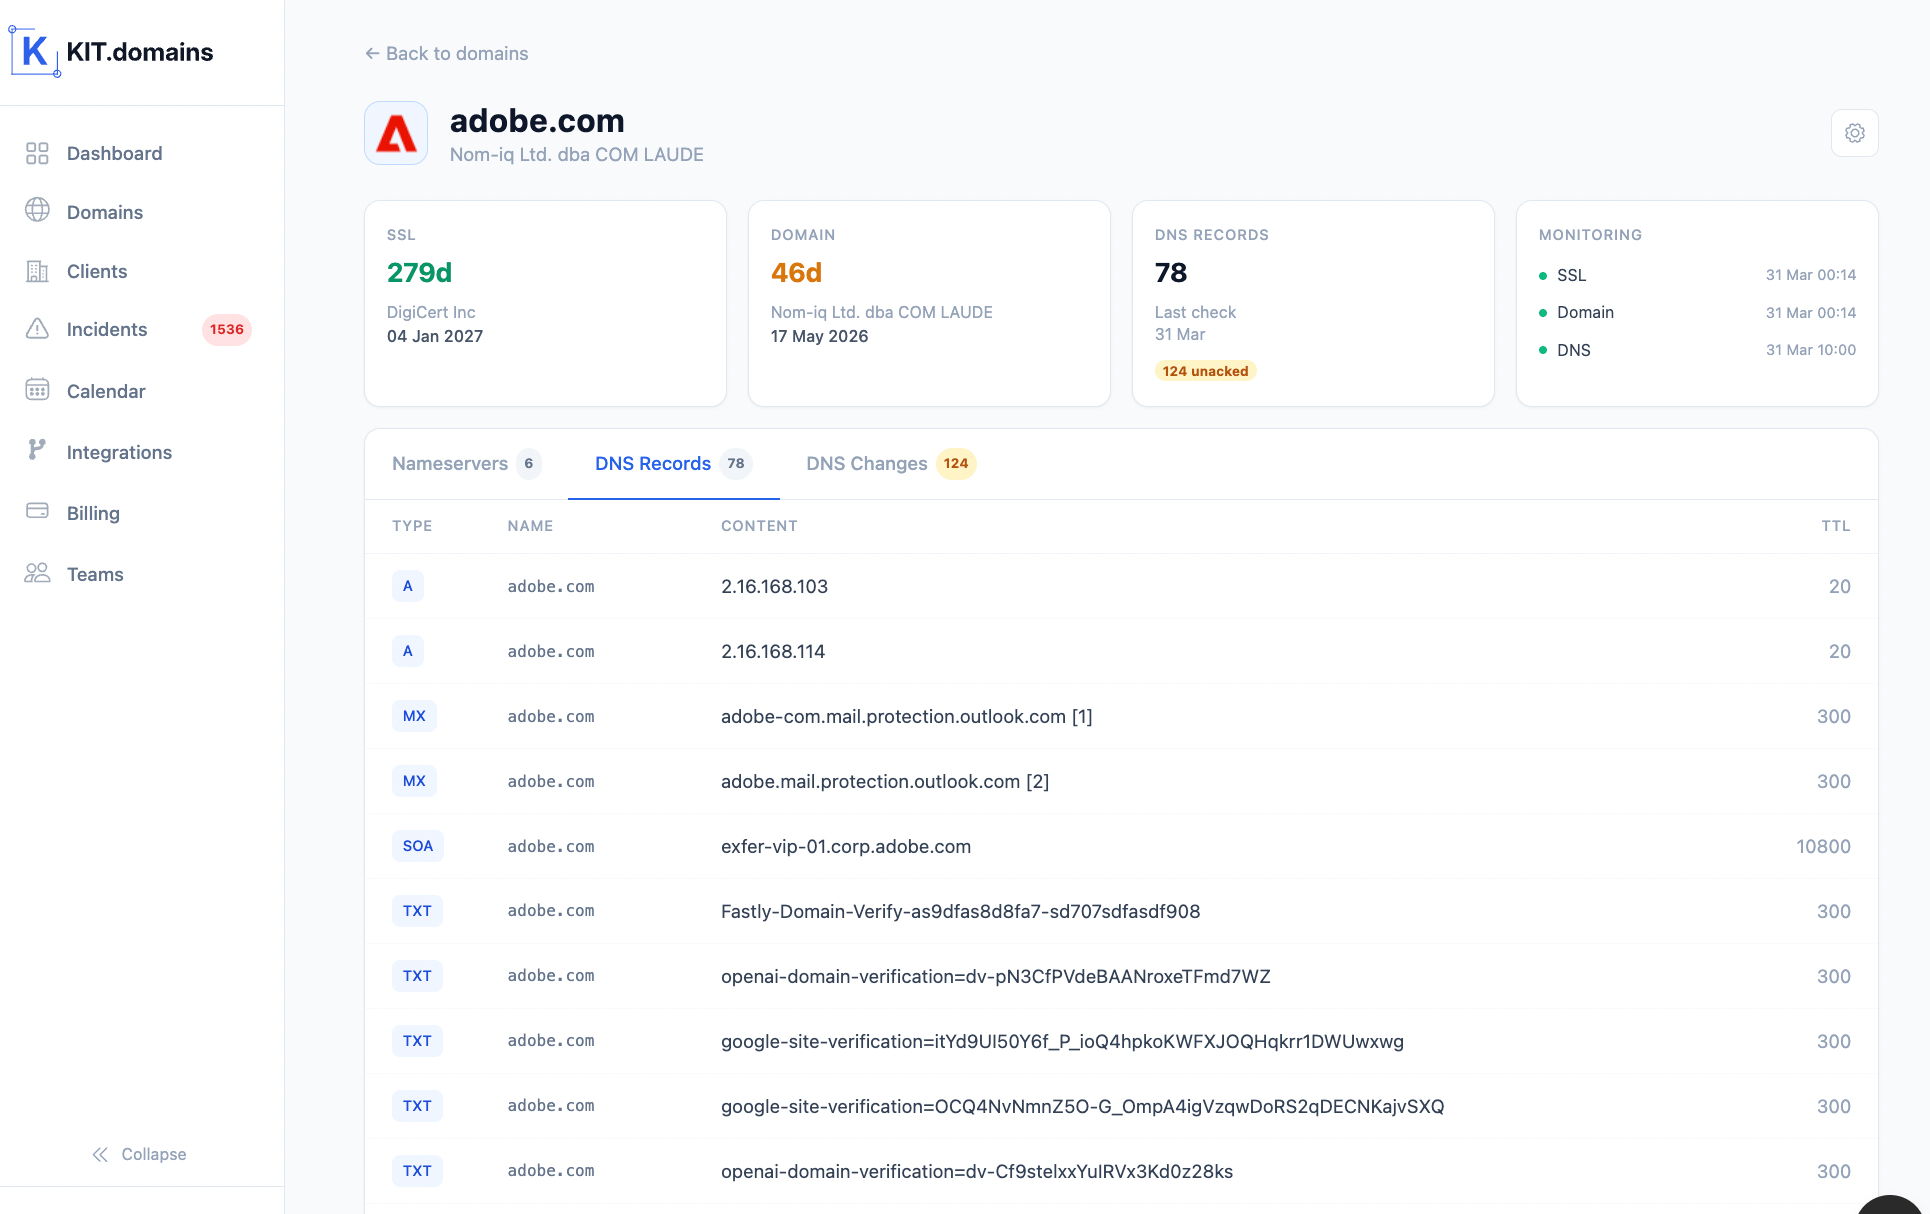Select record content 2.16.168.114
1930x1214 pixels.
pyautogui.click(x=773, y=651)
